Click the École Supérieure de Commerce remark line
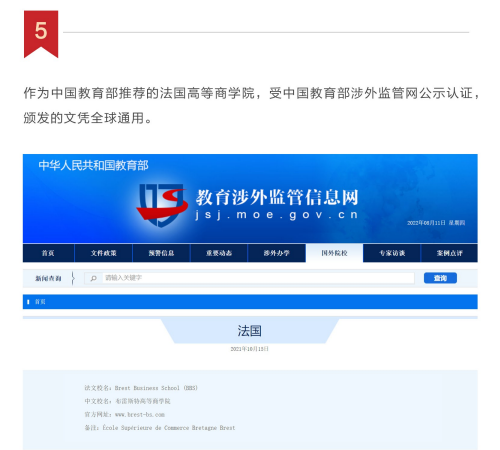The image size is (500, 450). click(x=160, y=428)
